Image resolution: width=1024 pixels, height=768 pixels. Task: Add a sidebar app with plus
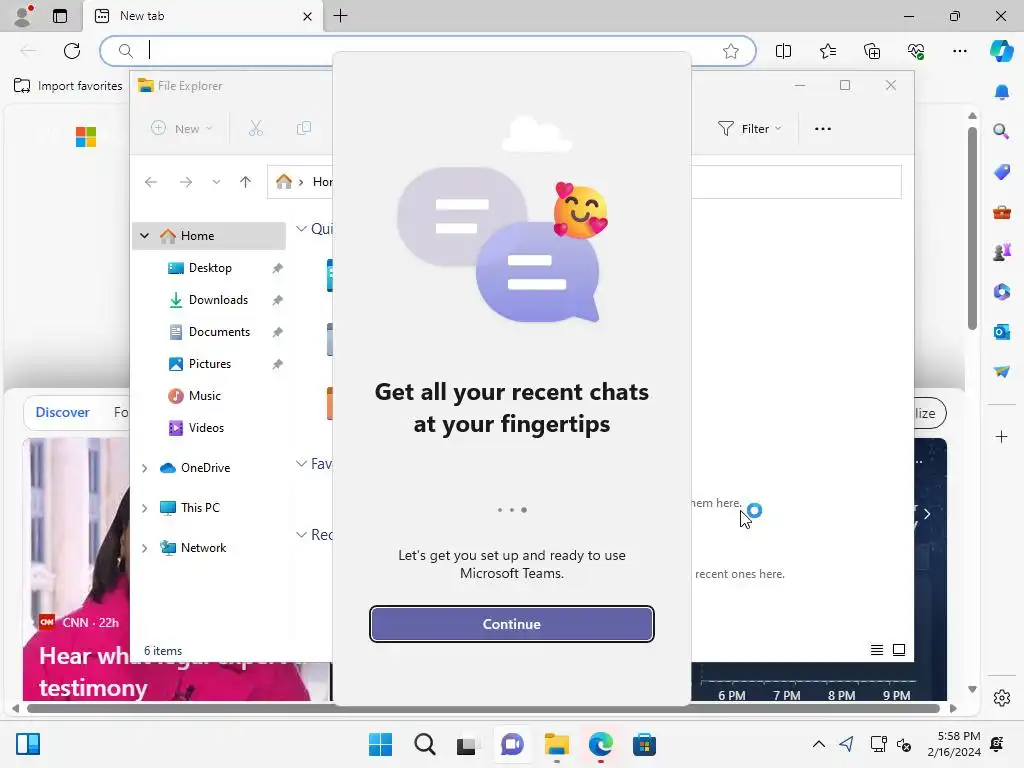(1001, 436)
